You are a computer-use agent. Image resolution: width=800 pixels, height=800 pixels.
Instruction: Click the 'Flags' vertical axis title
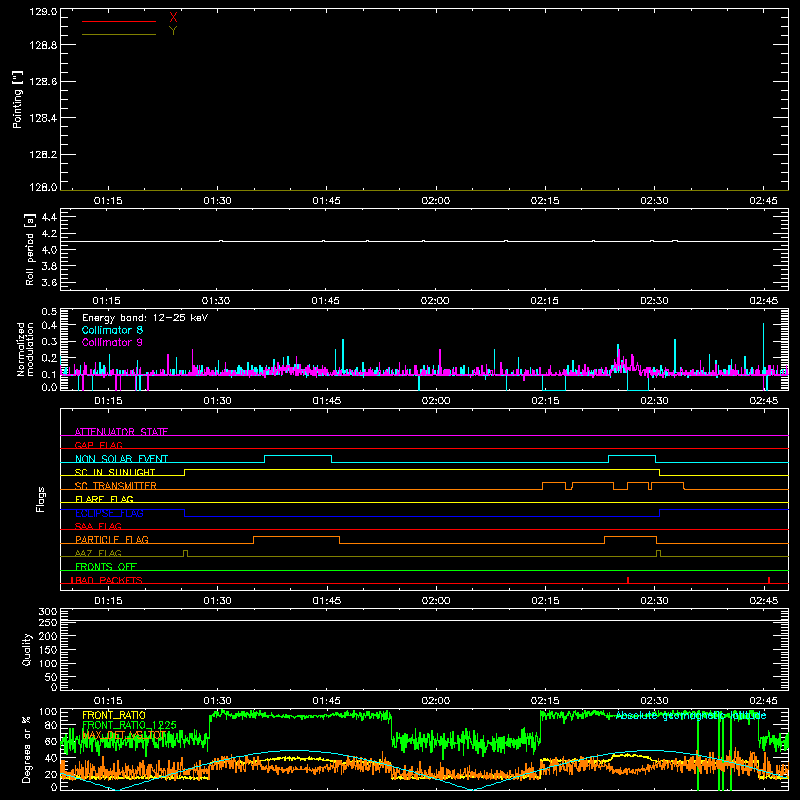41,499
